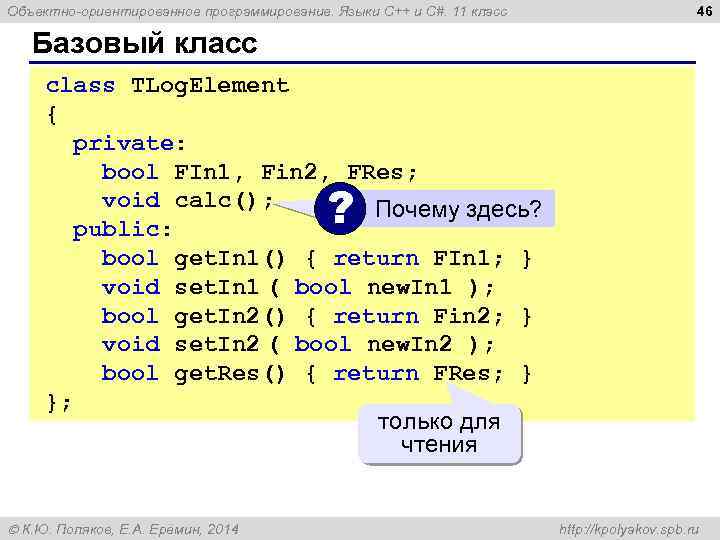Image resolution: width=720 pixels, height=540 pixels.
Task: Click the 'void setIn1 ( bool newIn1 );' line
Action: pyautogui.click(x=298, y=287)
